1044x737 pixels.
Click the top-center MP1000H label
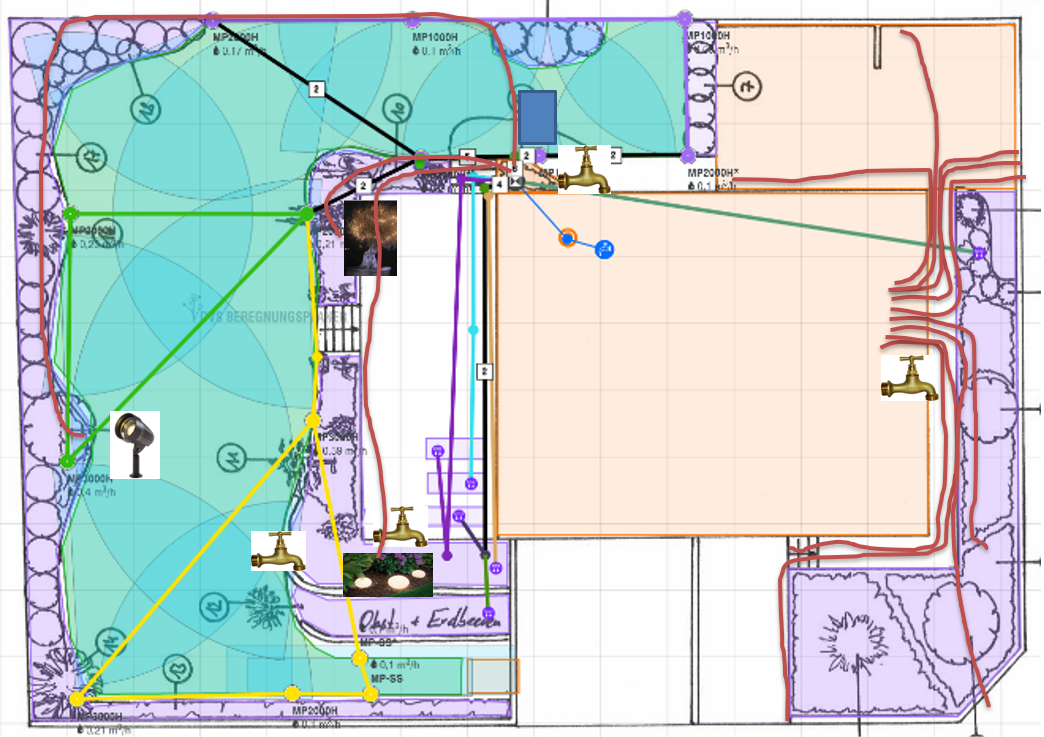[x=435, y=37]
